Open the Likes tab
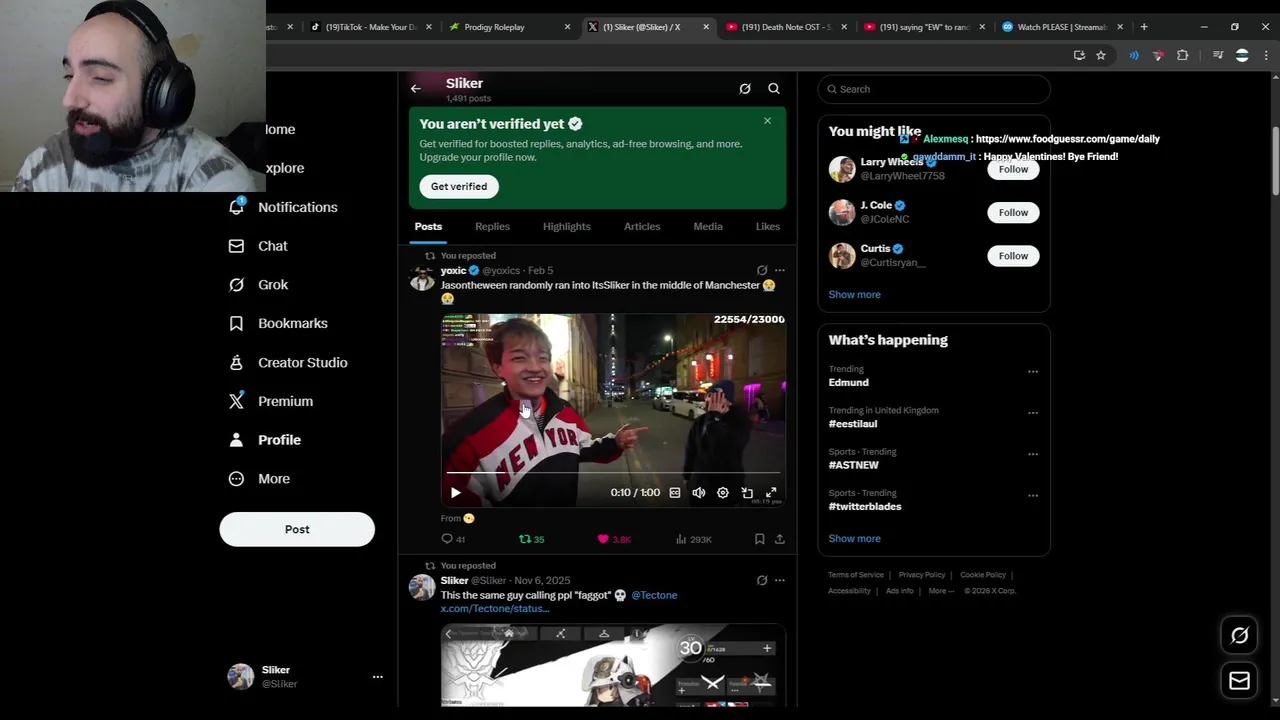 tap(768, 226)
